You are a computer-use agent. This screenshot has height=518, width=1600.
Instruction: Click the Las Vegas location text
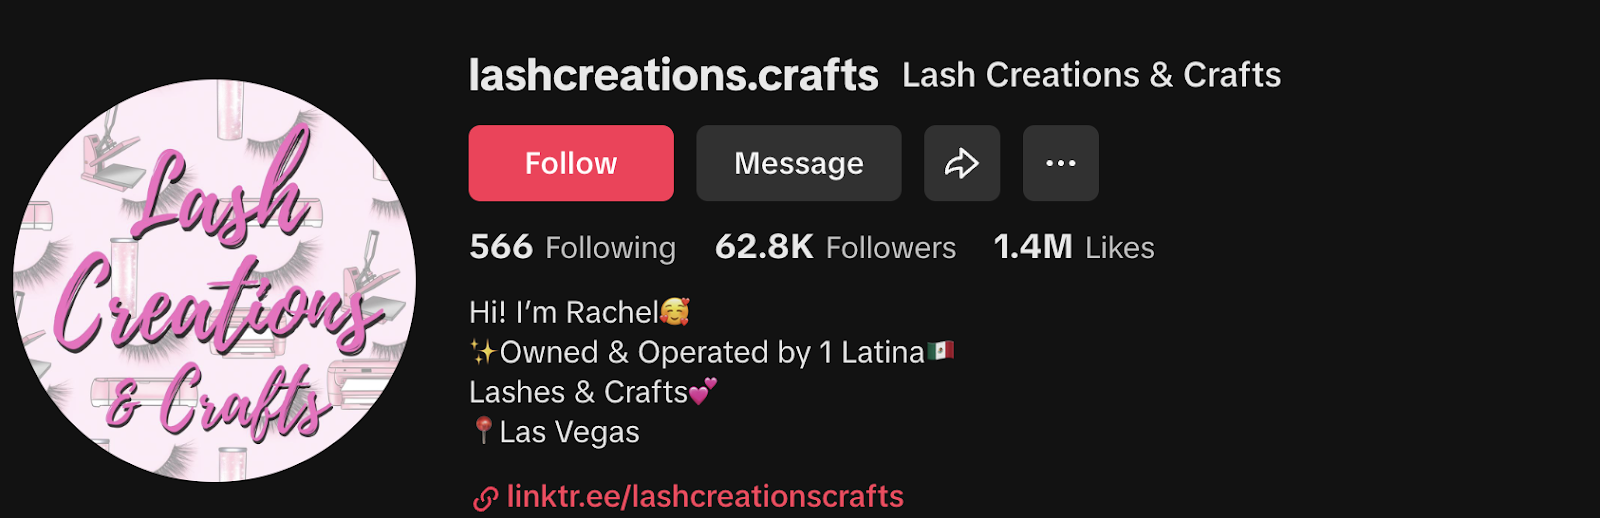coord(569,432)
